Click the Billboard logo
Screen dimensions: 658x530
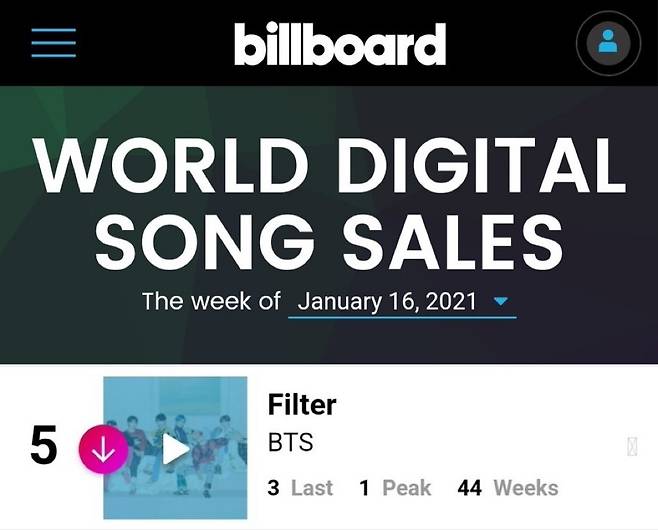[x=340, y=44]
